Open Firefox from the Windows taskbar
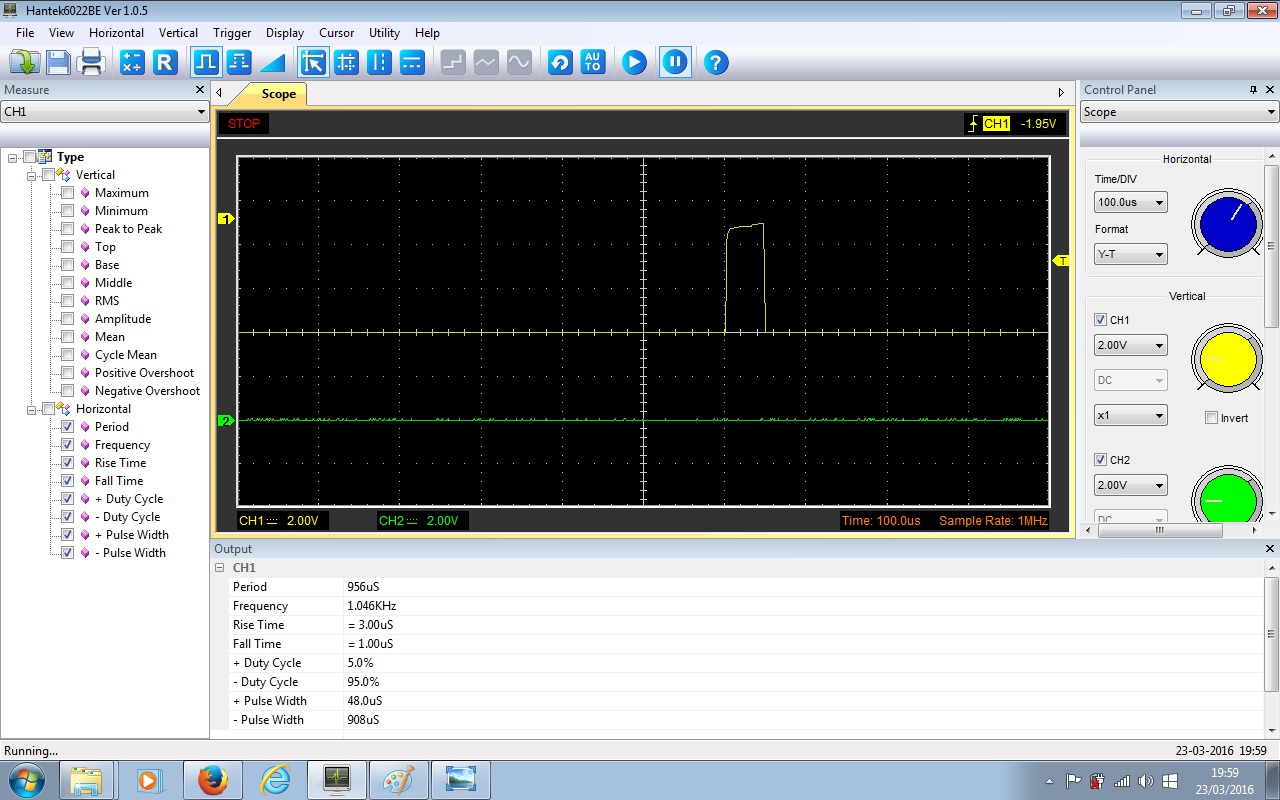This screenshot has height=800, width=1280. tap(212, 779)
